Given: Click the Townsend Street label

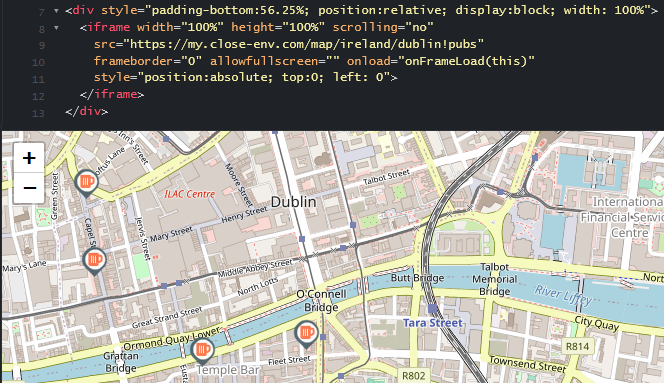Looking at the screenshot, I should (x=527, y=364).
